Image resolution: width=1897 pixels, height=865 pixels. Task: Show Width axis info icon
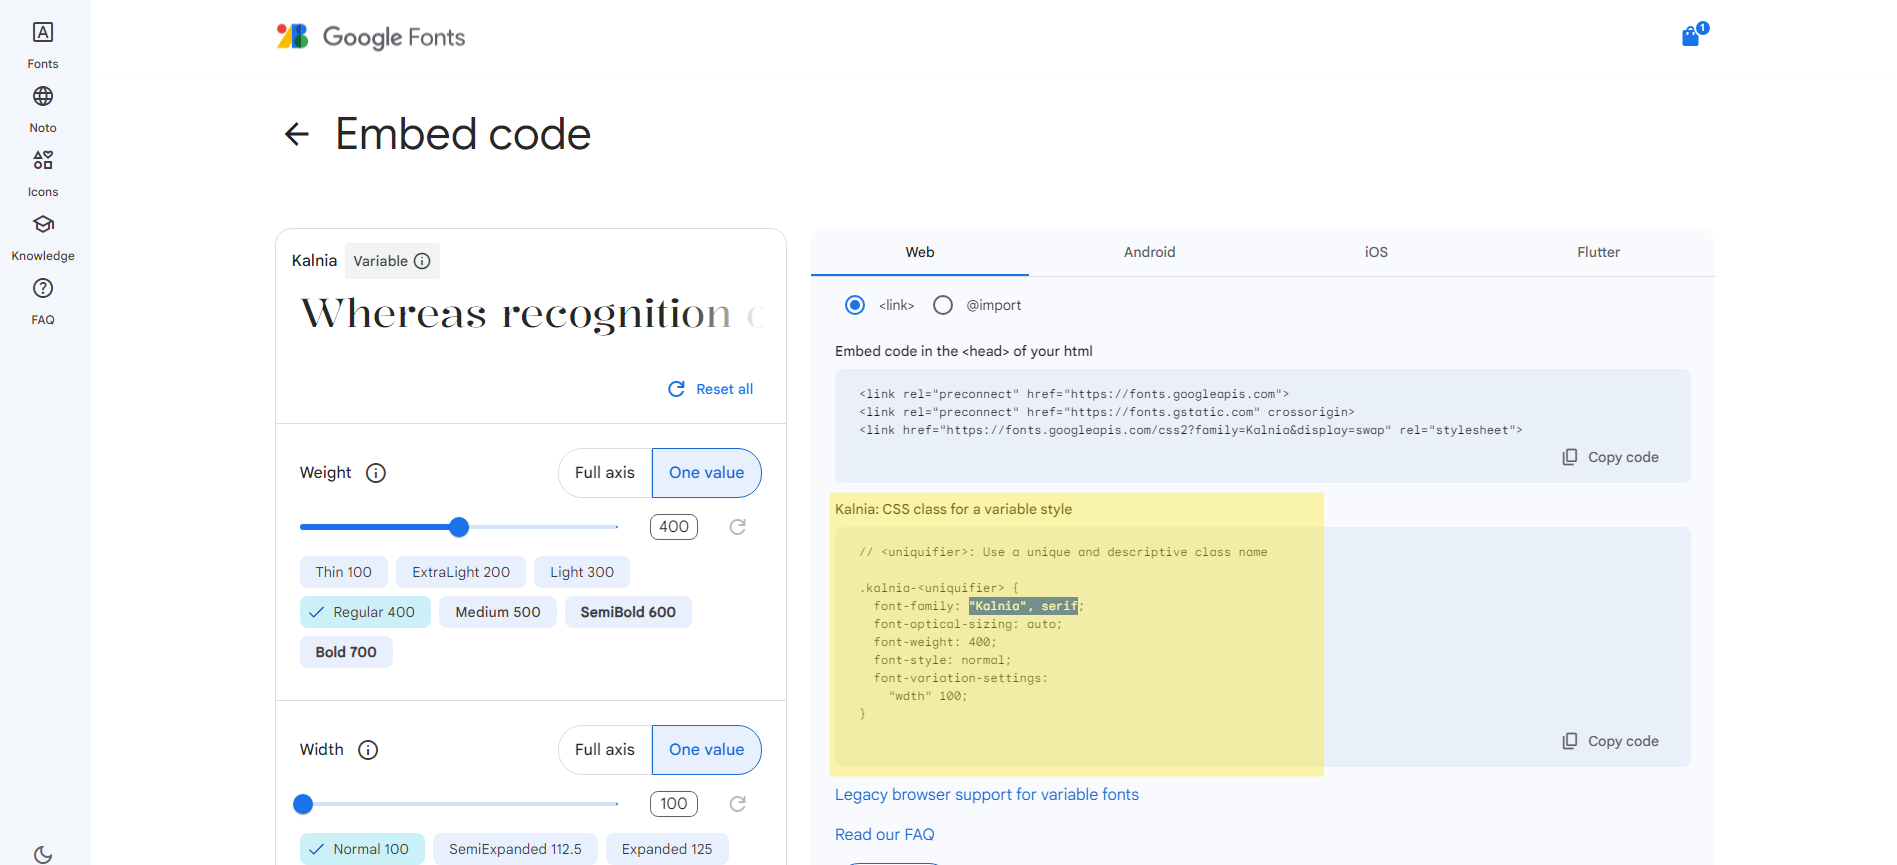click(368, 750)
